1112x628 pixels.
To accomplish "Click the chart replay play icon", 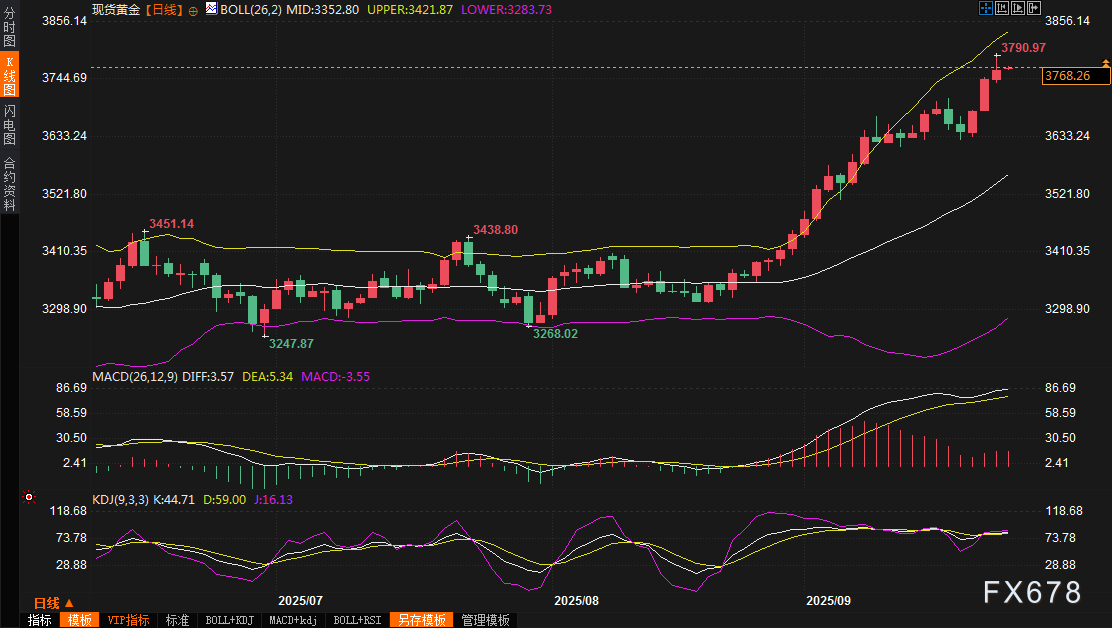I will pos(1016,8).
